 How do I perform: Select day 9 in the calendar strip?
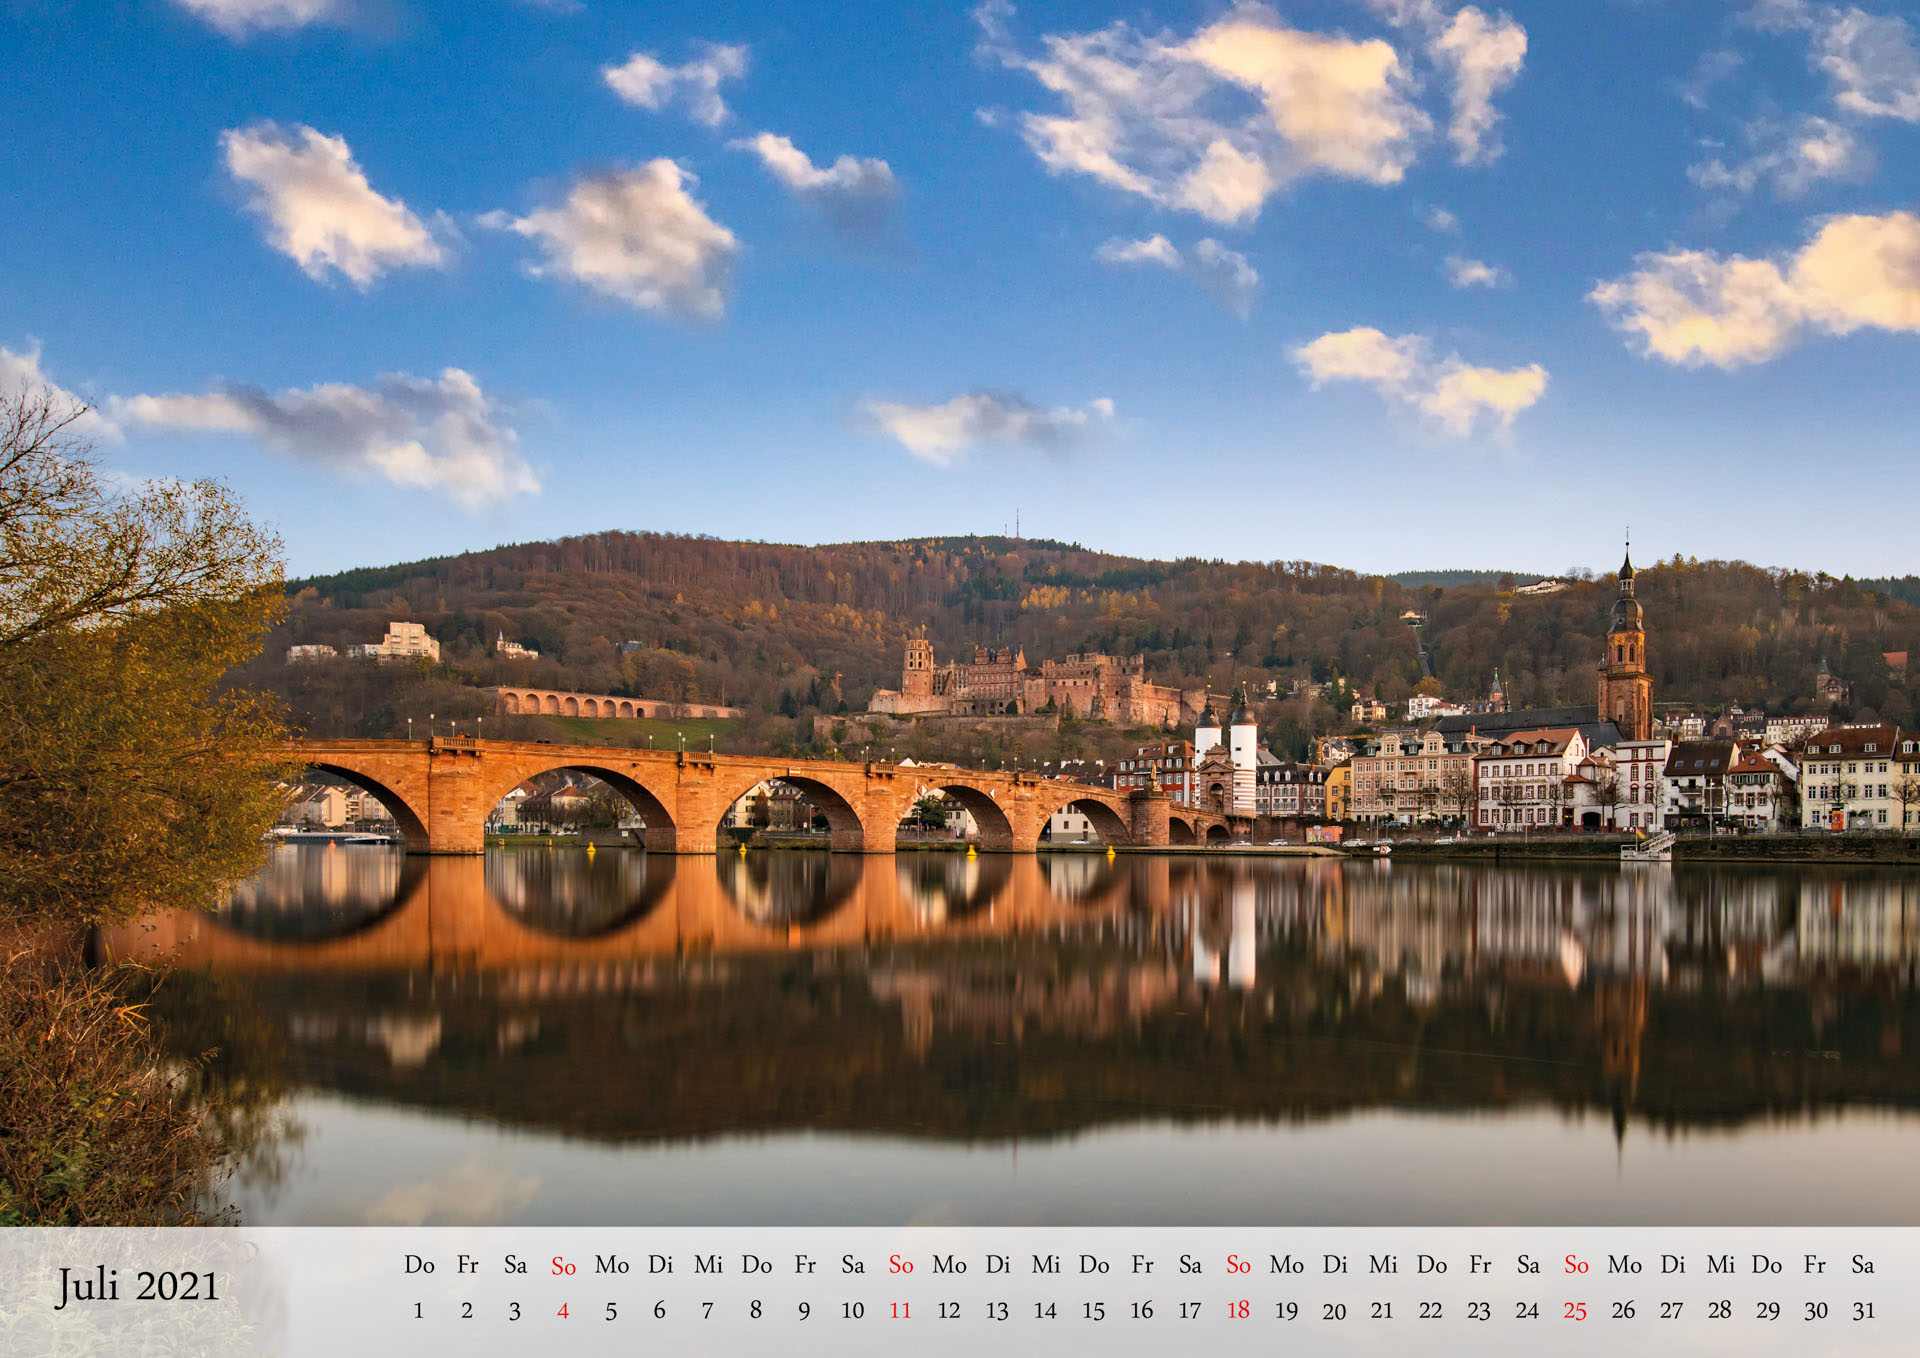(x=804, y=1310)
